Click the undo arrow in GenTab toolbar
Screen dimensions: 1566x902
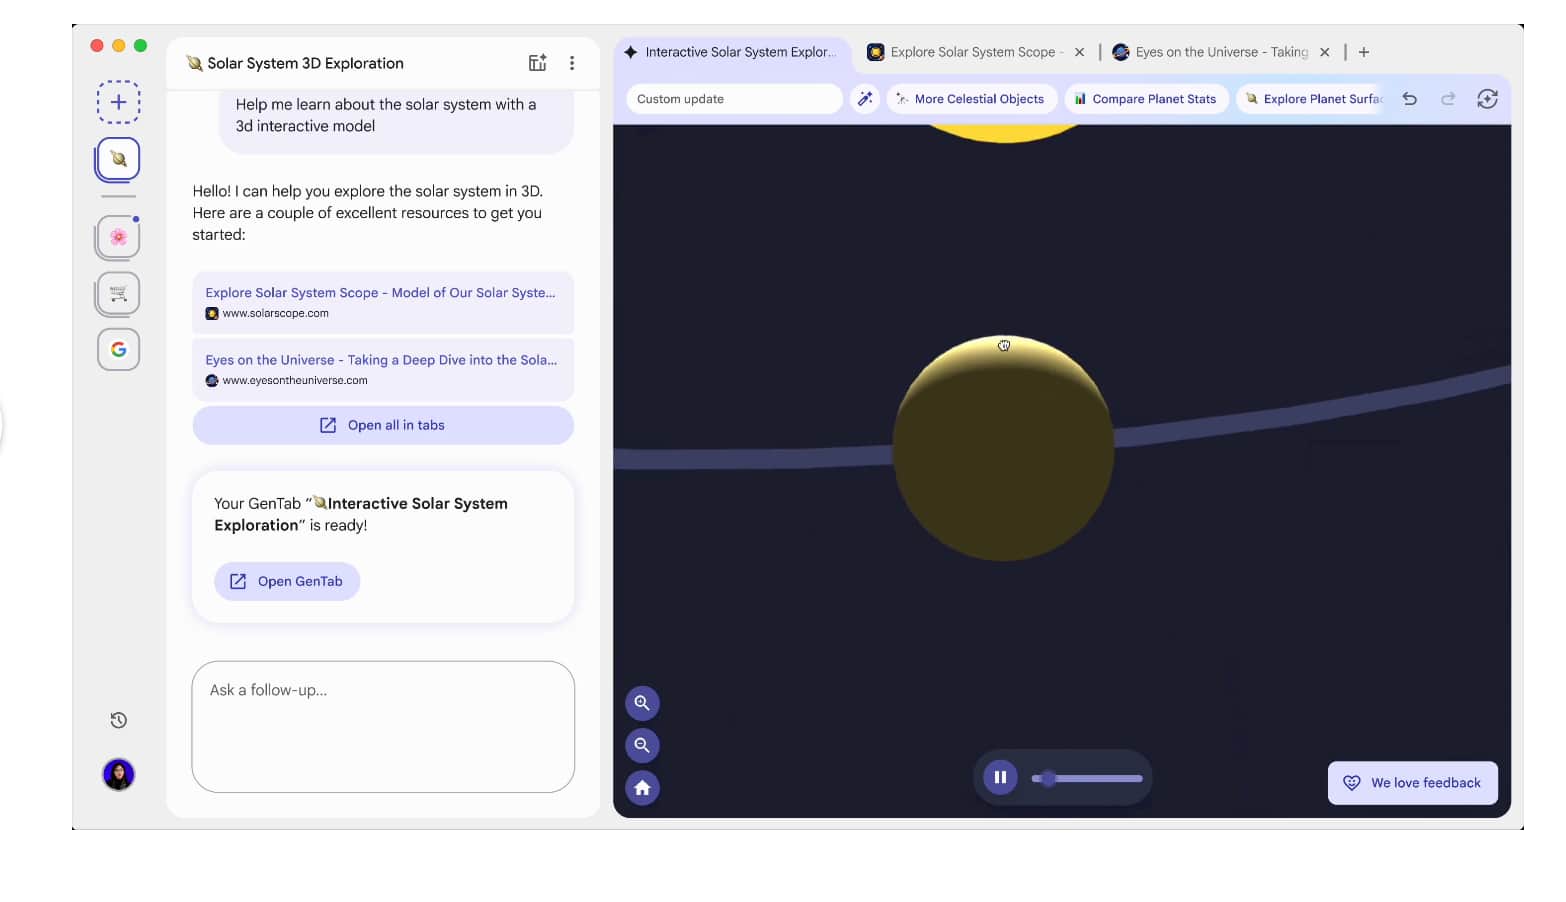pyautogui.click(x=1410, y=99)
